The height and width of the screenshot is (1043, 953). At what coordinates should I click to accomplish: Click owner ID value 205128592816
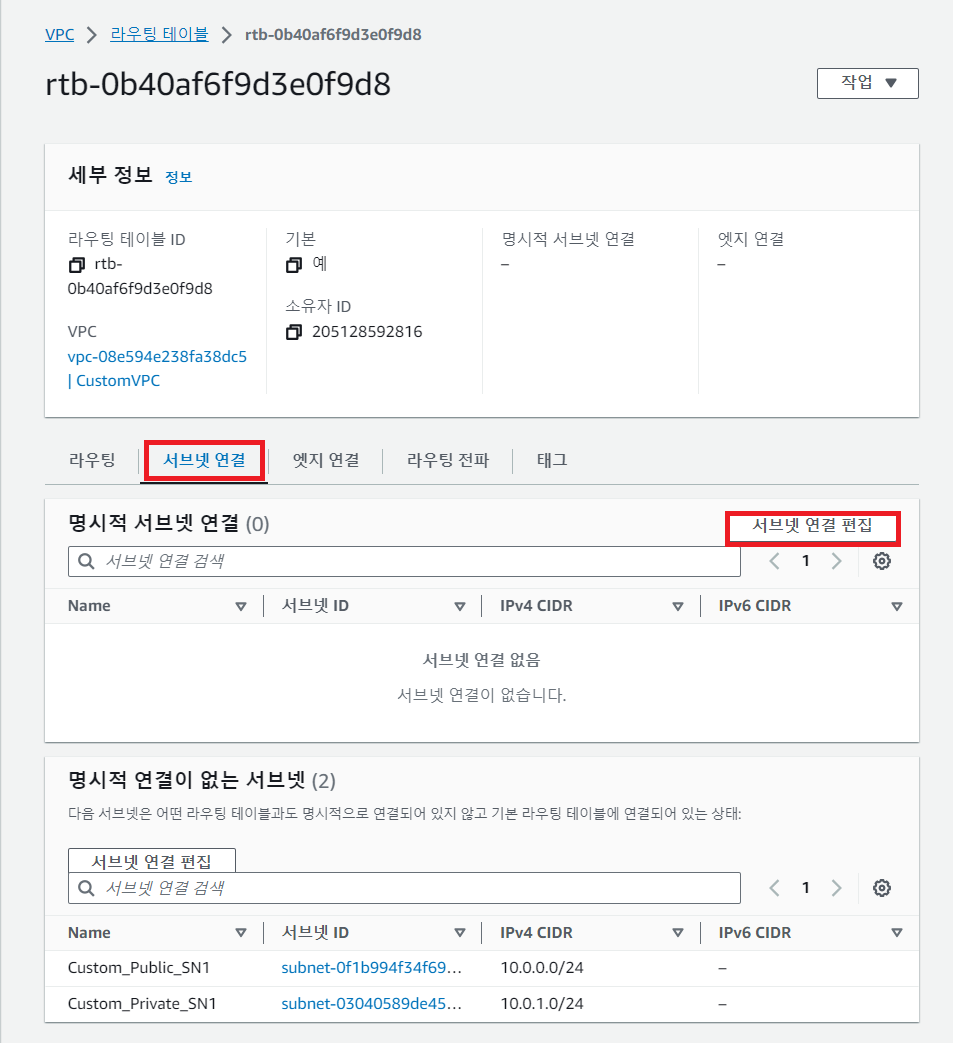[367, 332]
